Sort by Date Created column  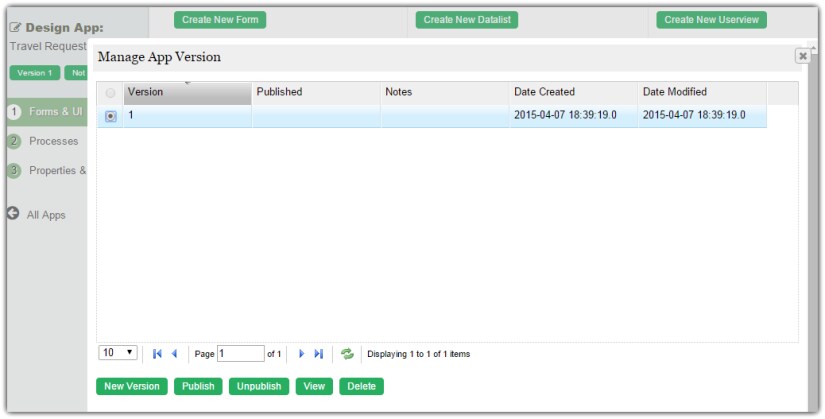pos(573,92)
